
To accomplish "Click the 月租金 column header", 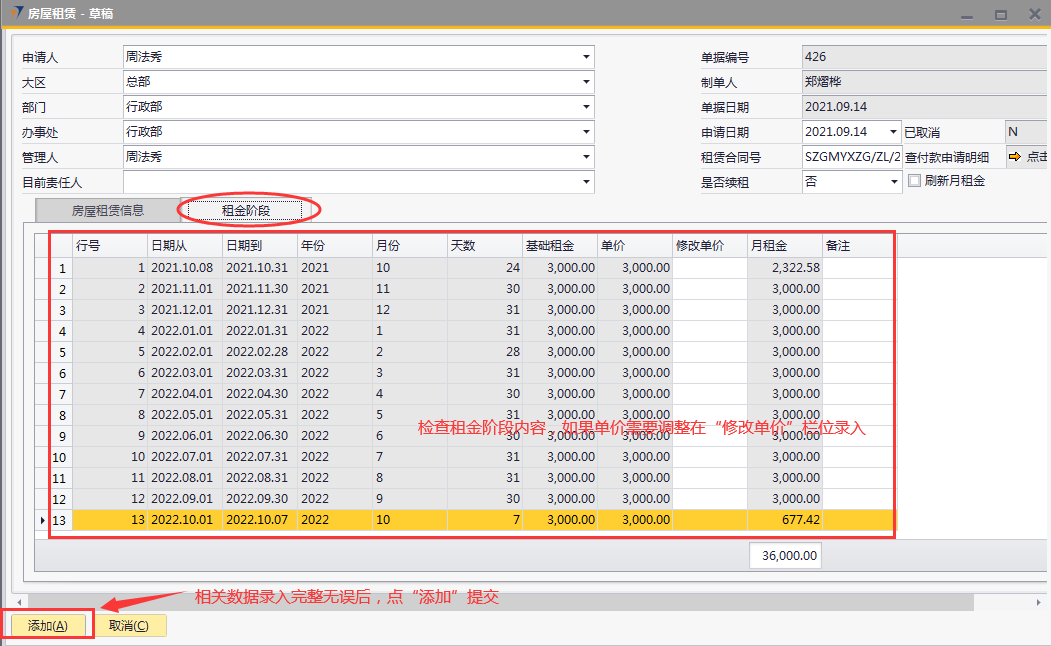I will point(784,245).
